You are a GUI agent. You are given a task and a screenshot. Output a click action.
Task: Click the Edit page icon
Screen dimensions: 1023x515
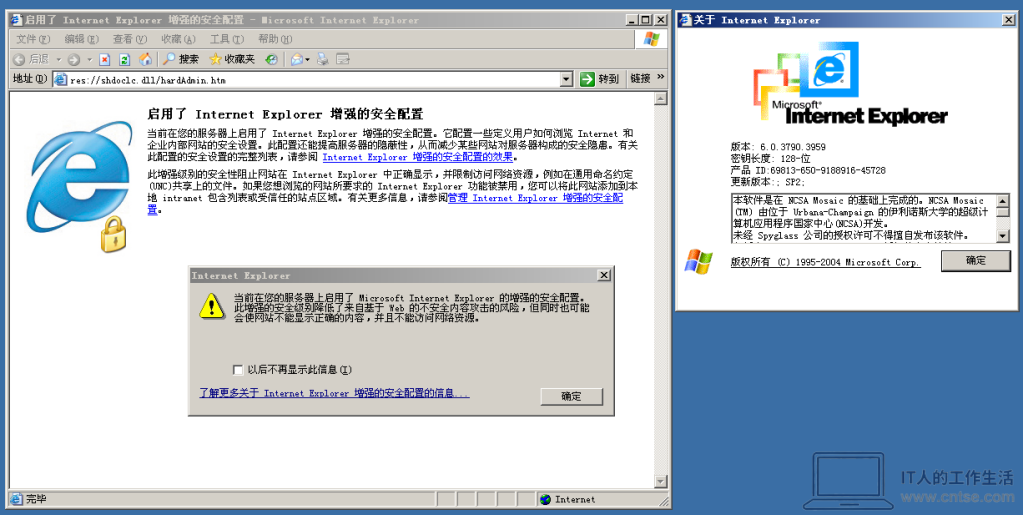point(343,59)
